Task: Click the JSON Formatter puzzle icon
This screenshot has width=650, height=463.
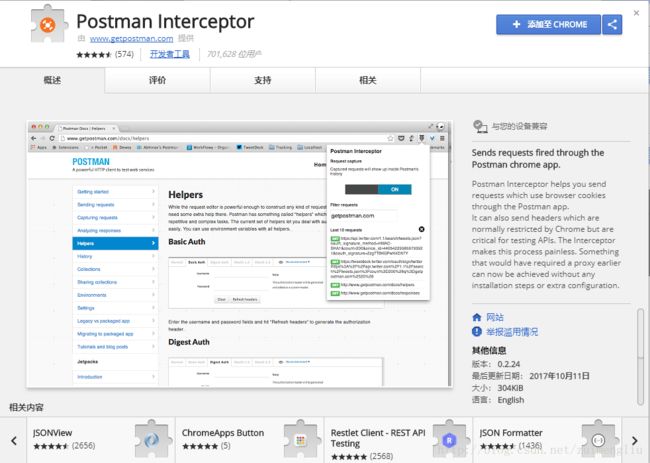Action: (599, 439)
